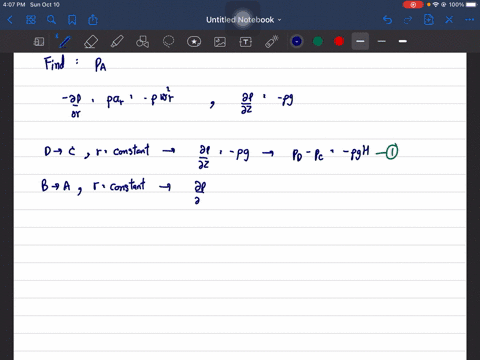Select the thin stroke thickness

382,41
